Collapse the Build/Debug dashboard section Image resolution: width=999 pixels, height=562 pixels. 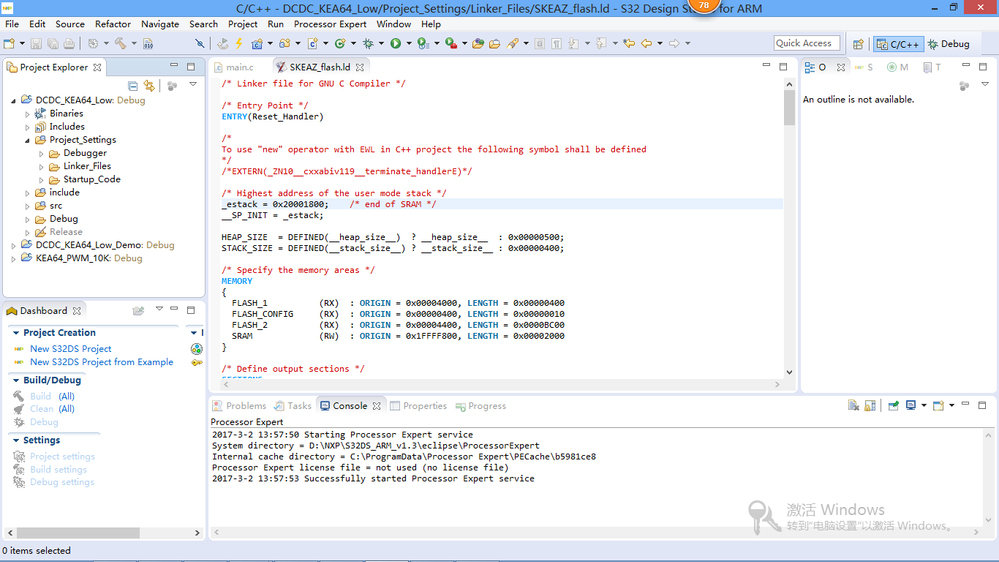(x=16, y=380)
